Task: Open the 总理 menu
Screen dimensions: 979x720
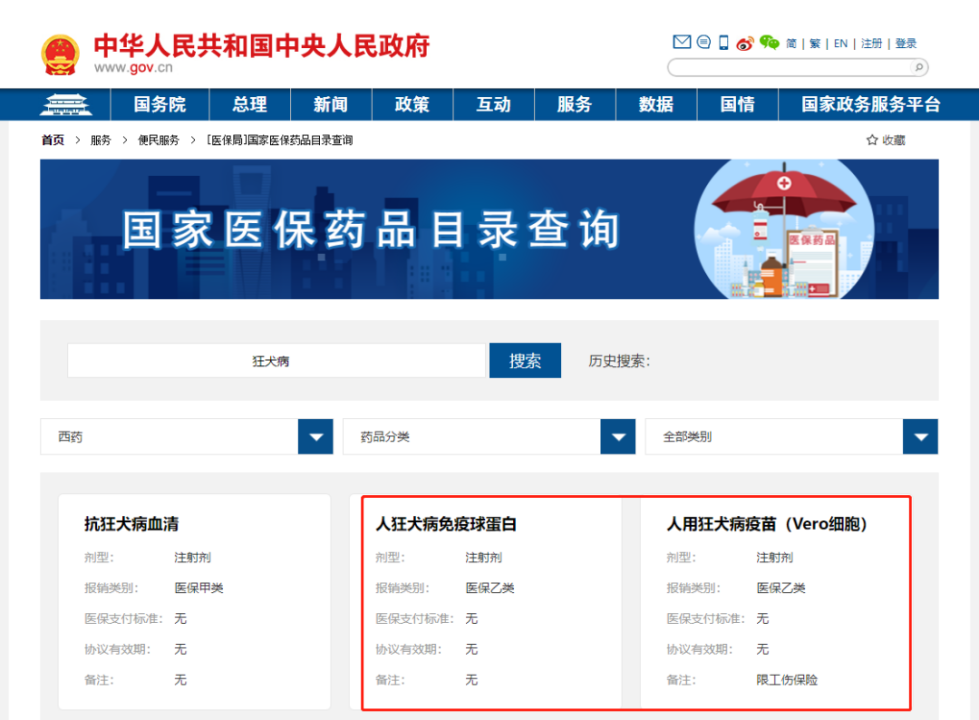Action: 250,104
